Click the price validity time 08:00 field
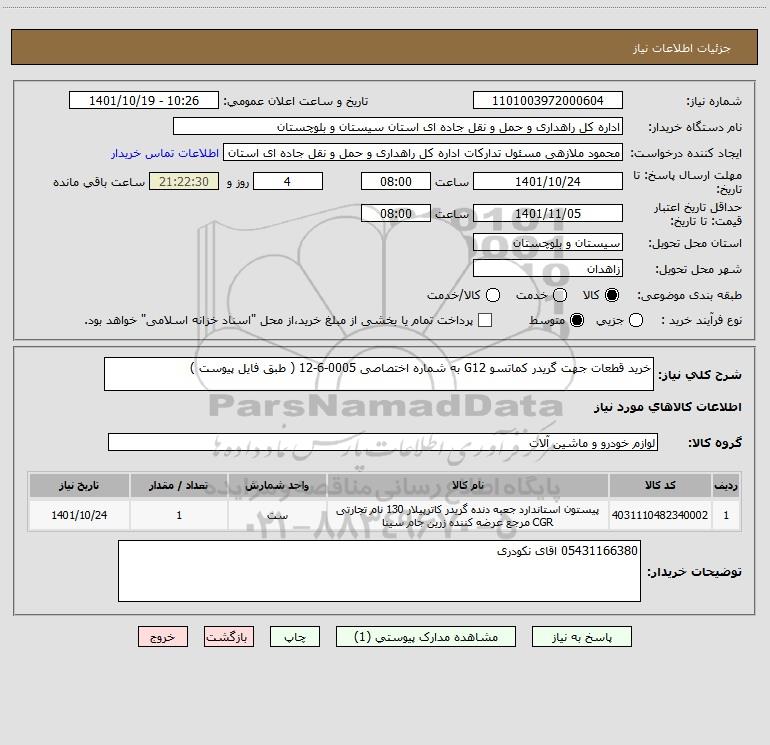The width and height of the screenshot is (770, 745). 396,213
